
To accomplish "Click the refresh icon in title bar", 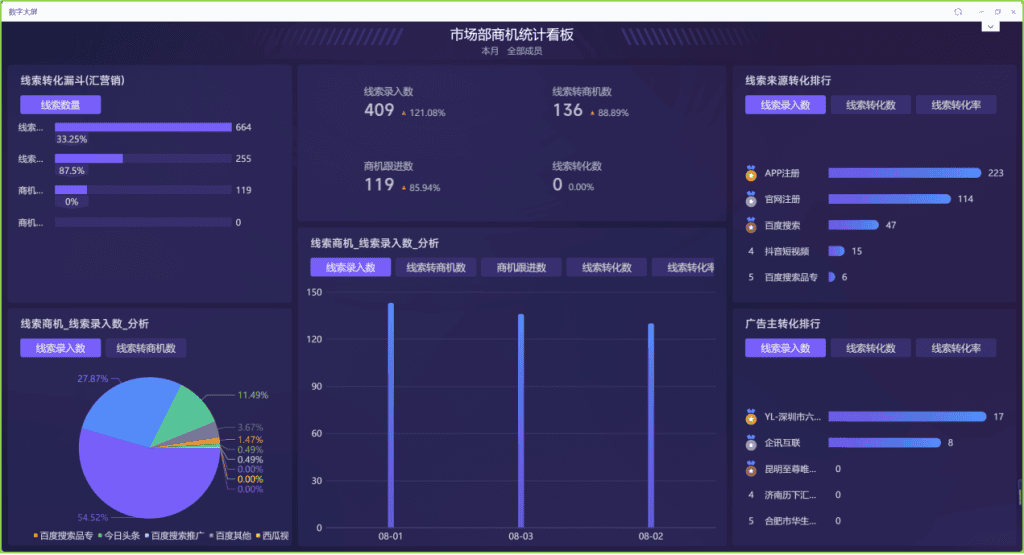I will (x=957, y=11).
